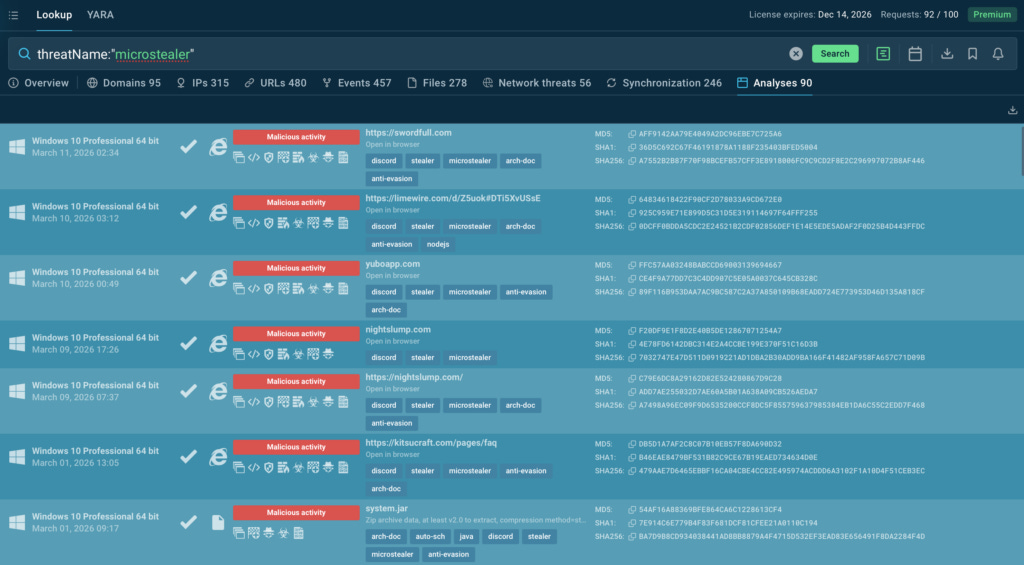Click the query list icon beside Search
Image resolution: width=1024 pixels, height=565 pixels.
[883, 54]
